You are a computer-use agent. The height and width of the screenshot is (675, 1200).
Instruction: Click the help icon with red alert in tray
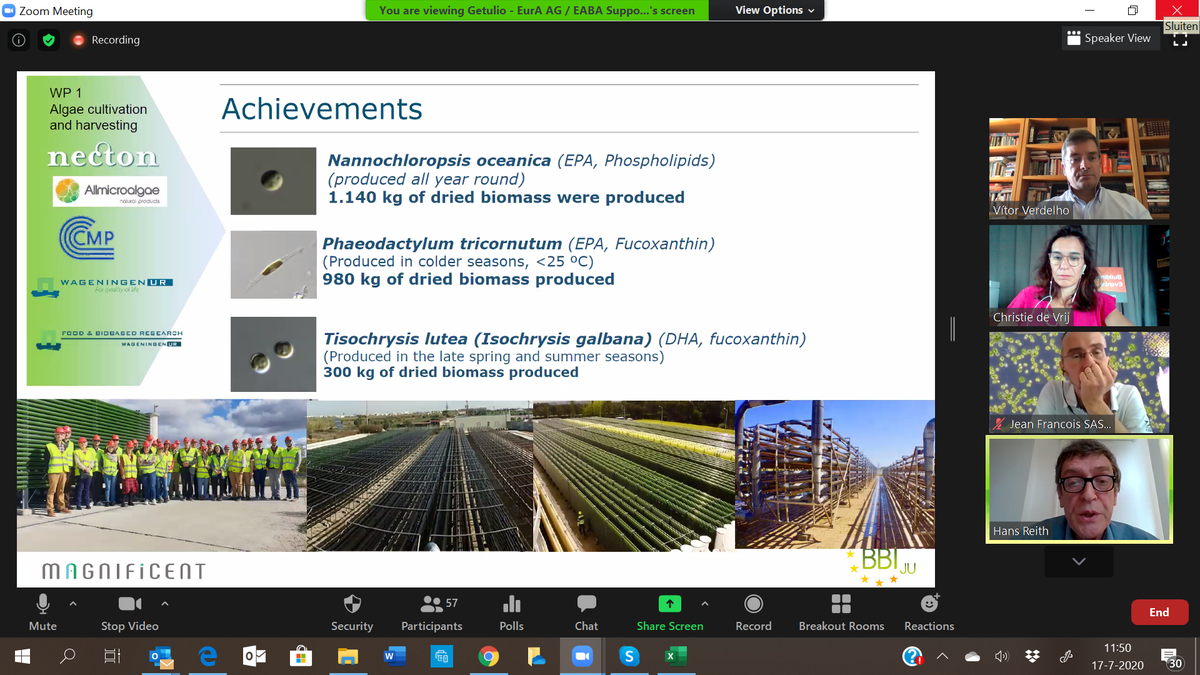(x=911, y=656)
